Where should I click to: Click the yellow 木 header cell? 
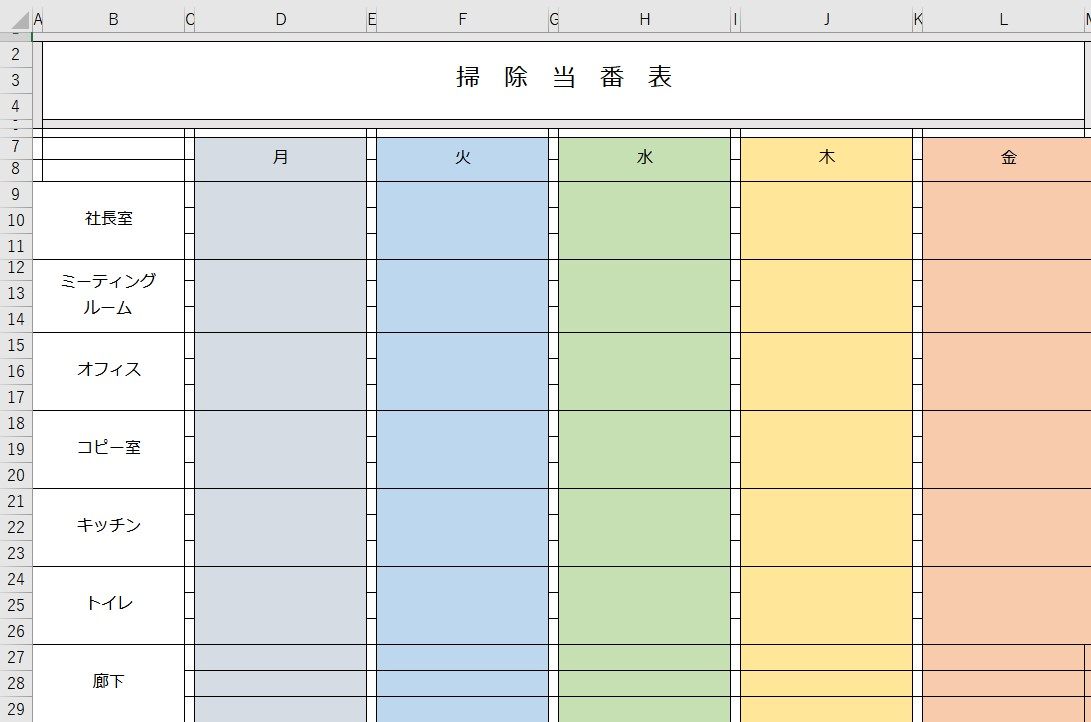coord(826,158)
